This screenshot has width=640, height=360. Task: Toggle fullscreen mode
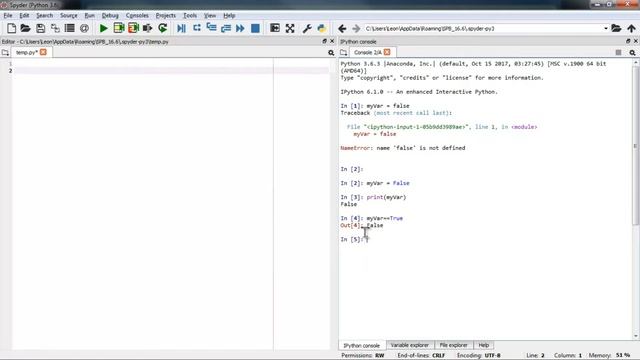(x=290, y=28)
